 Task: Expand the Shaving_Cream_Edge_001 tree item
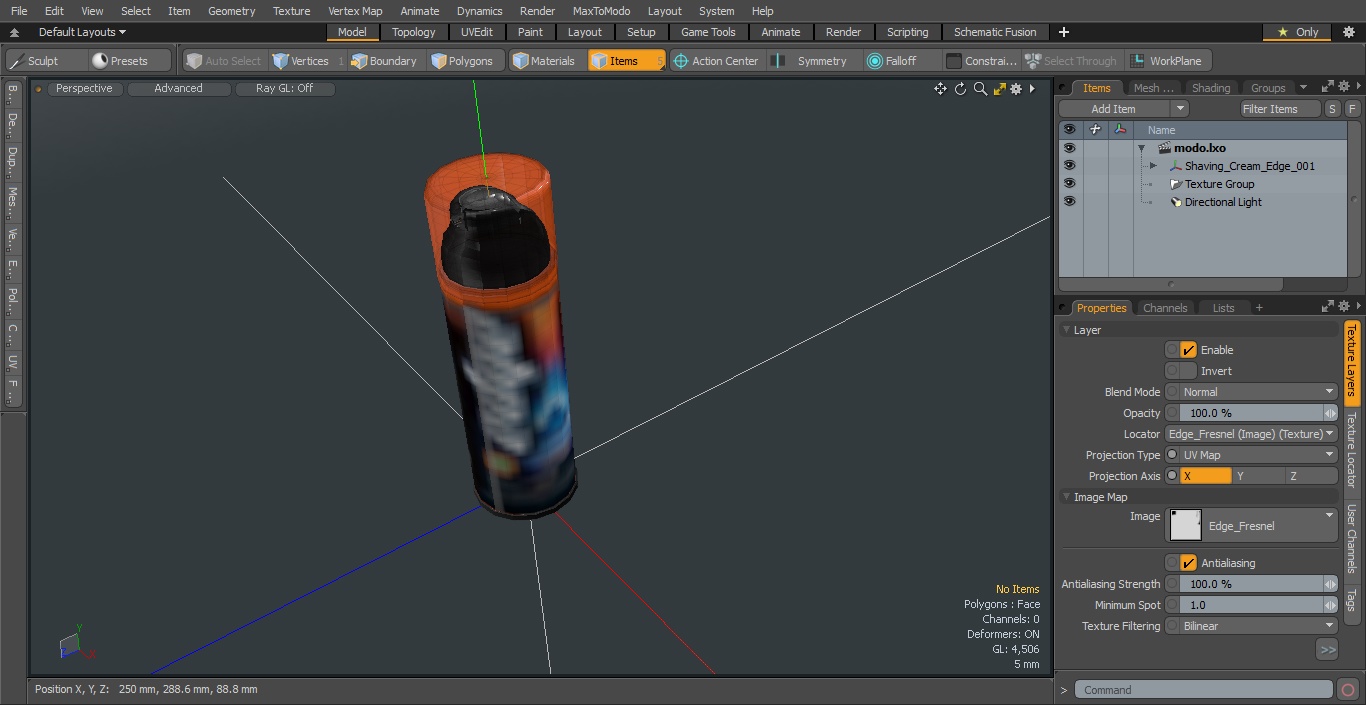(1153, 166)
